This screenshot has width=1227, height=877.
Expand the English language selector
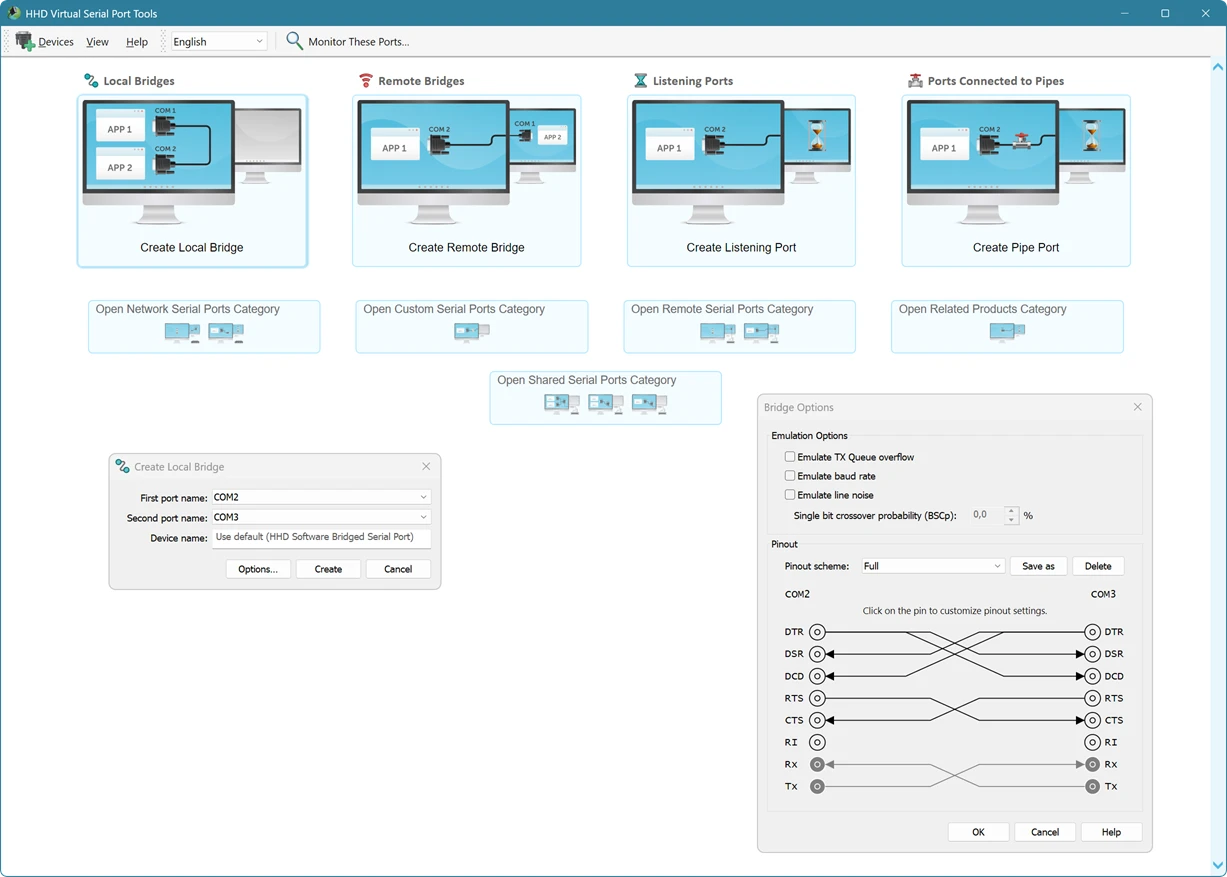[259, 42]
